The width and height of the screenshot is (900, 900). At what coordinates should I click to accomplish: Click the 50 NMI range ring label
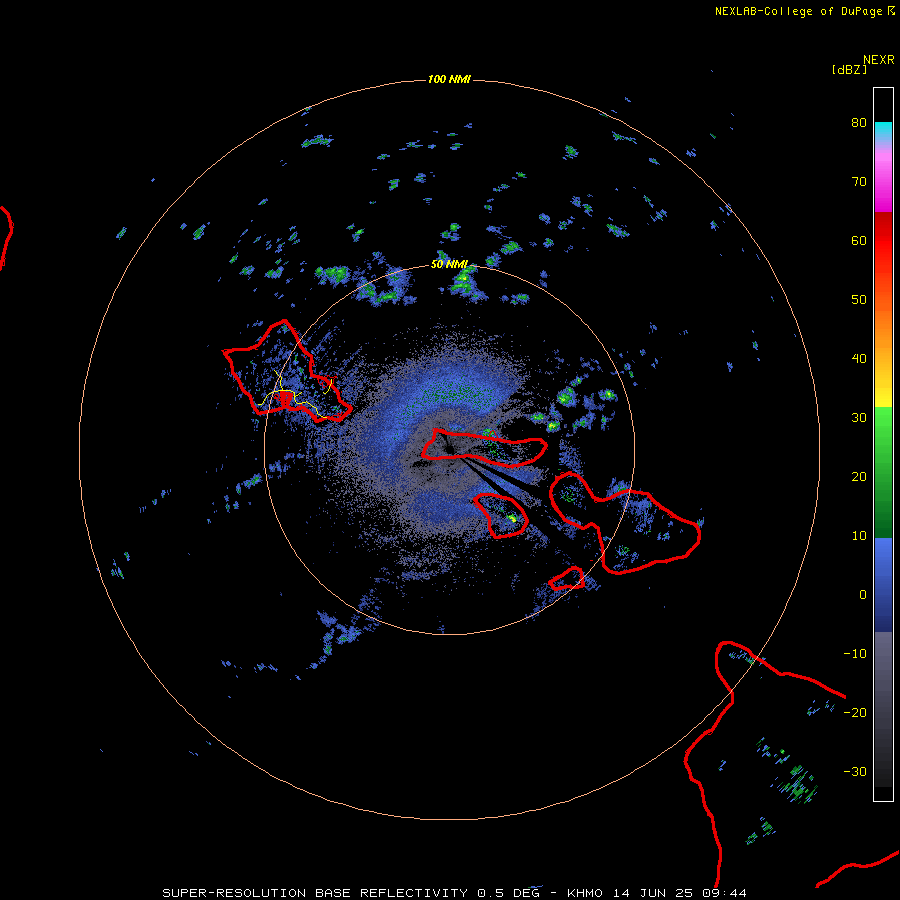coord(449,265)
